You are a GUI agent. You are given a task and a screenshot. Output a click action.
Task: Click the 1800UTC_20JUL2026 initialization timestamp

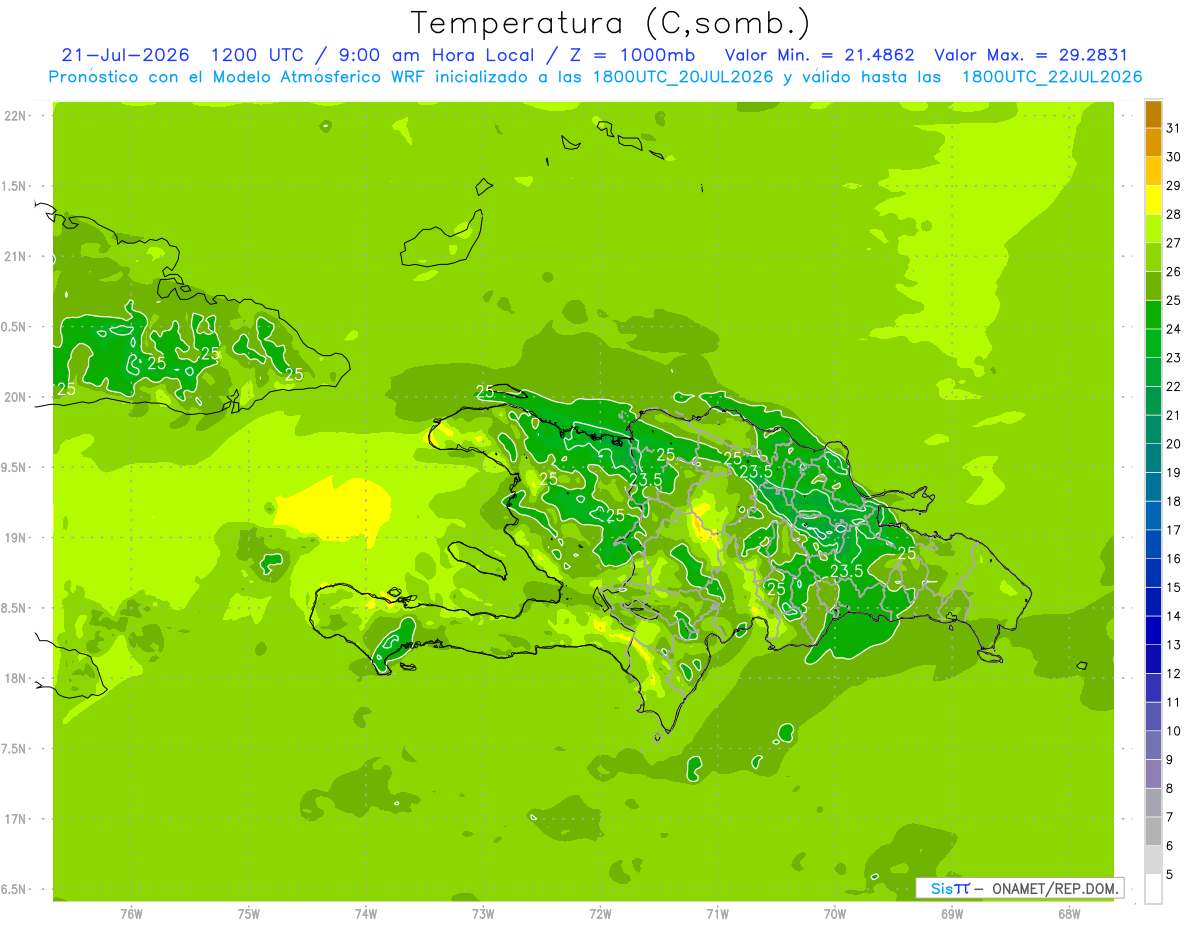(x=682, y=77)
